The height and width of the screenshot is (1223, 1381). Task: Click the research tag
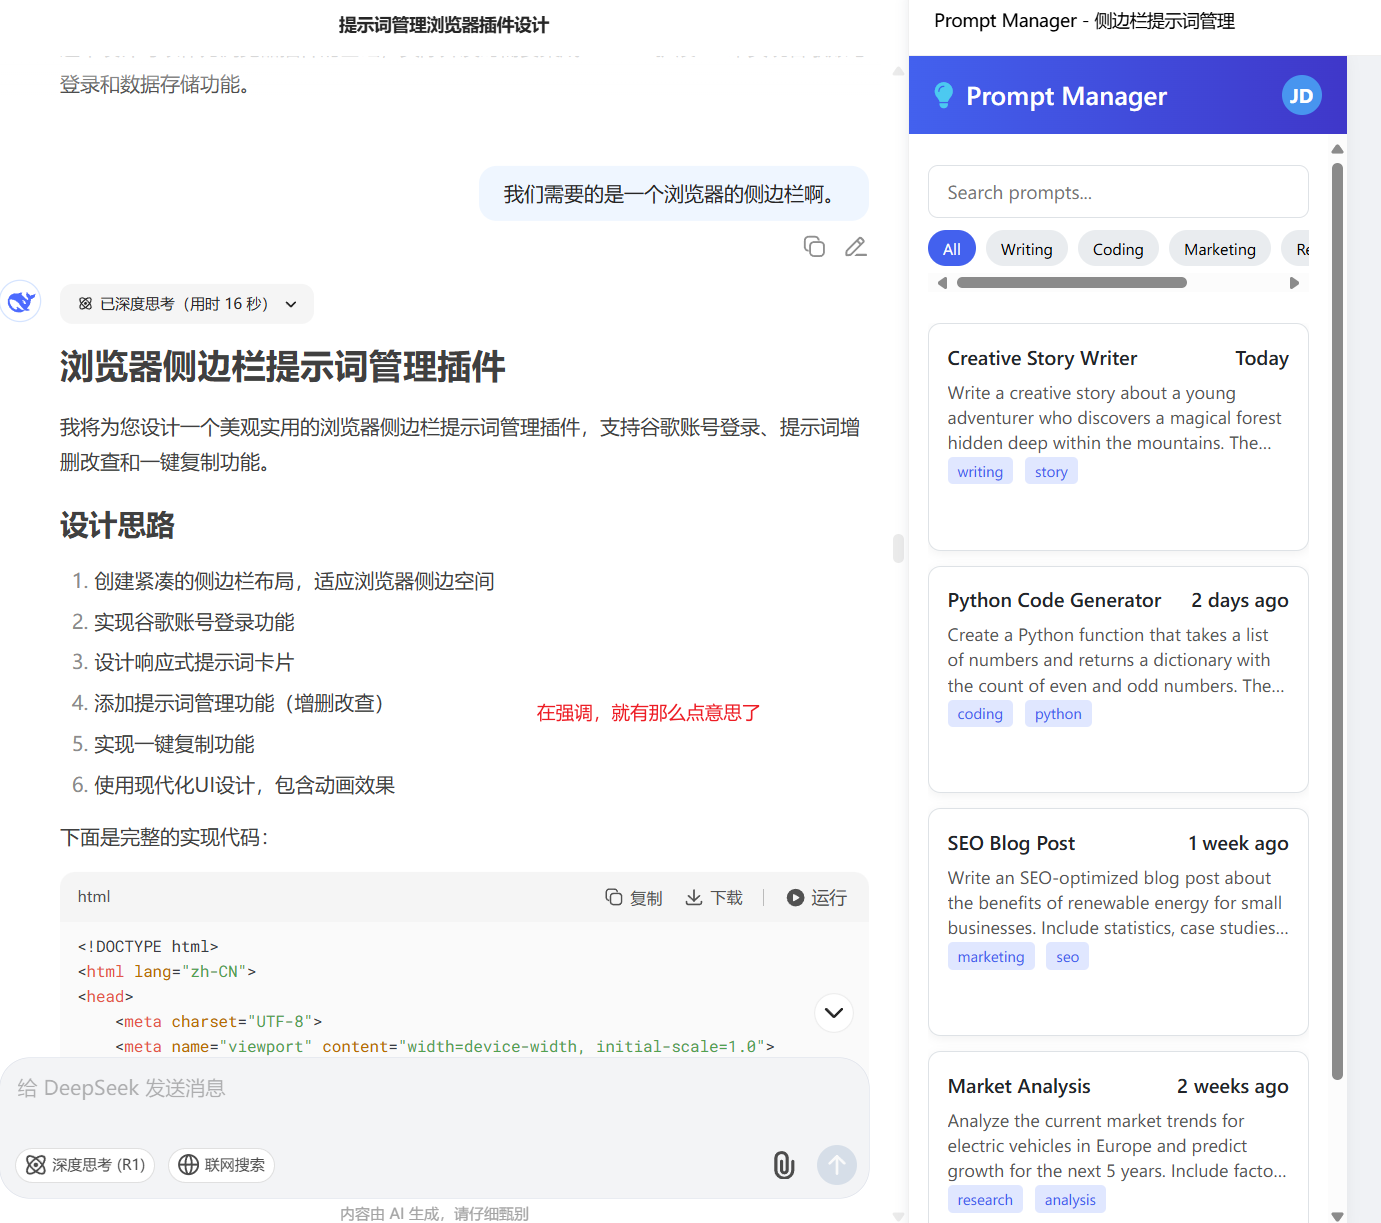985,1200
